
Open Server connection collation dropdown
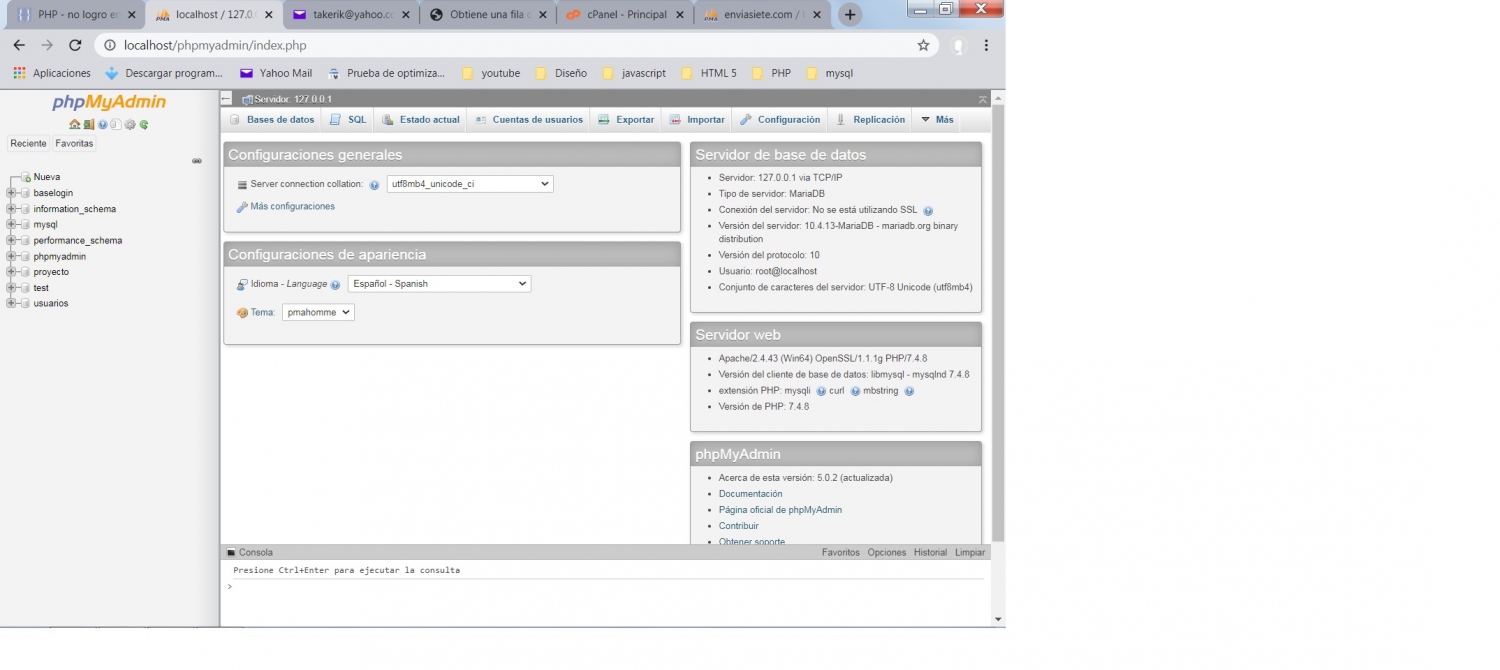470,184
